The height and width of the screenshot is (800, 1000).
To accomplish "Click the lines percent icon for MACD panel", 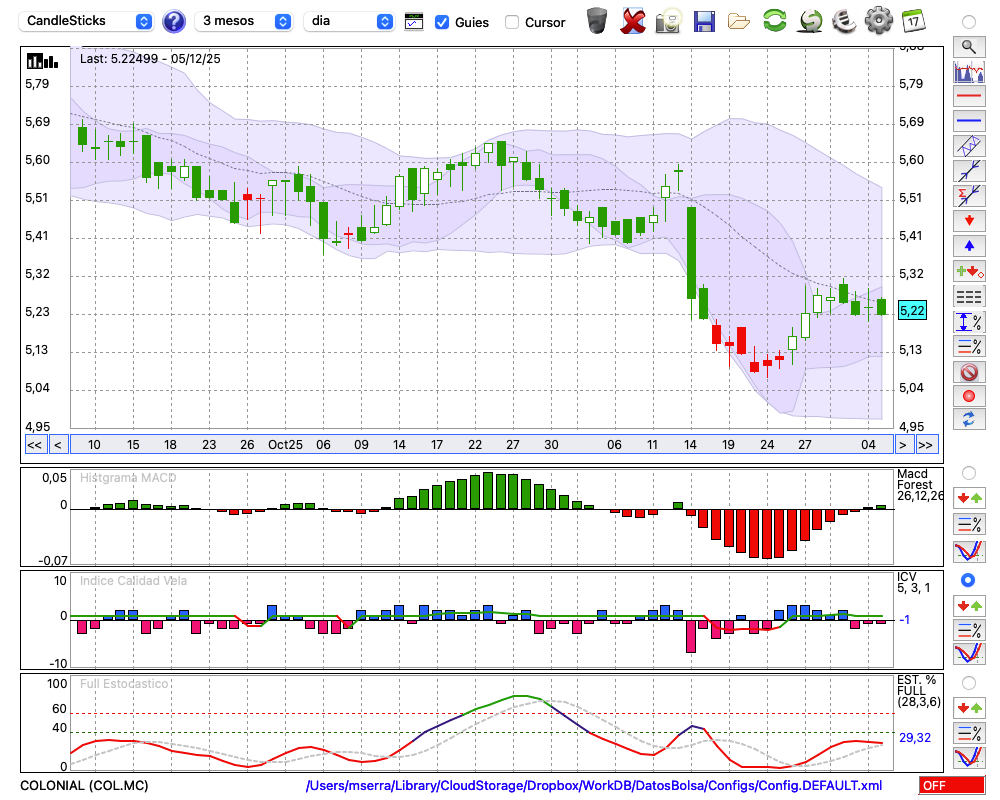I will [969, 524].
